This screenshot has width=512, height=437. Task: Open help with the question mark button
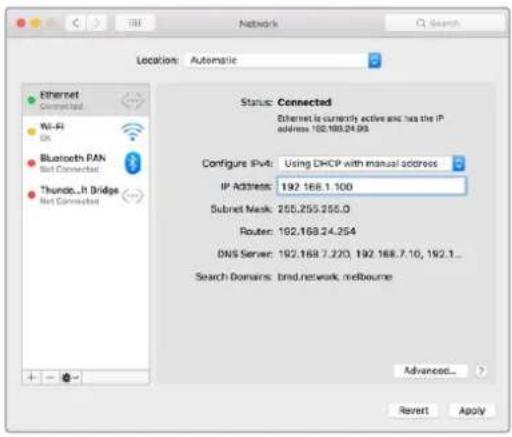point(481,370)
